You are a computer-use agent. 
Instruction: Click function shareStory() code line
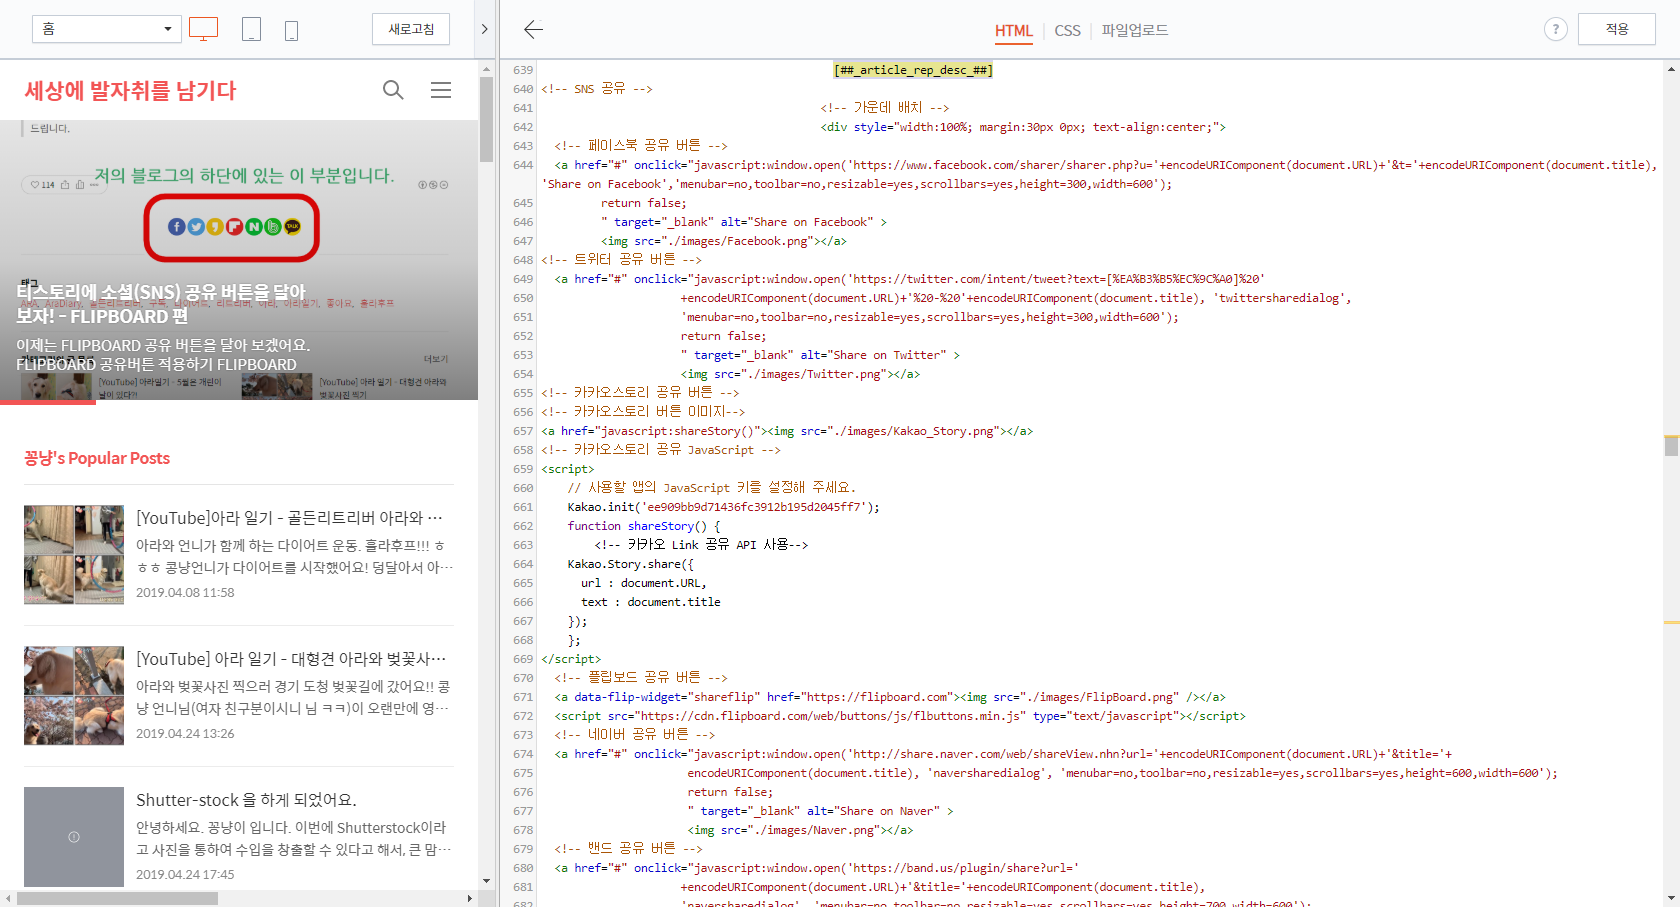pyautogui.click(x=643, y=526)
